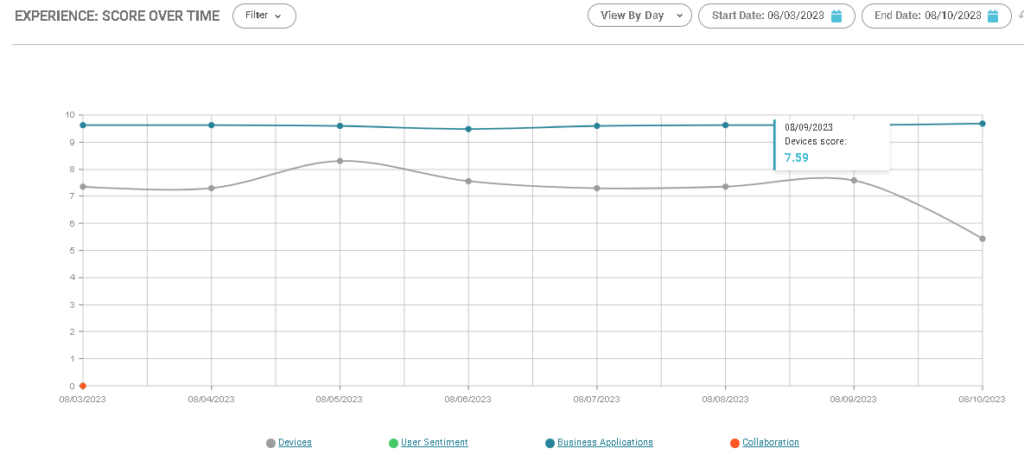1024x455 pixels.
Task: Toggle User Sentiment series via legend link
Action: pos(434,442)
